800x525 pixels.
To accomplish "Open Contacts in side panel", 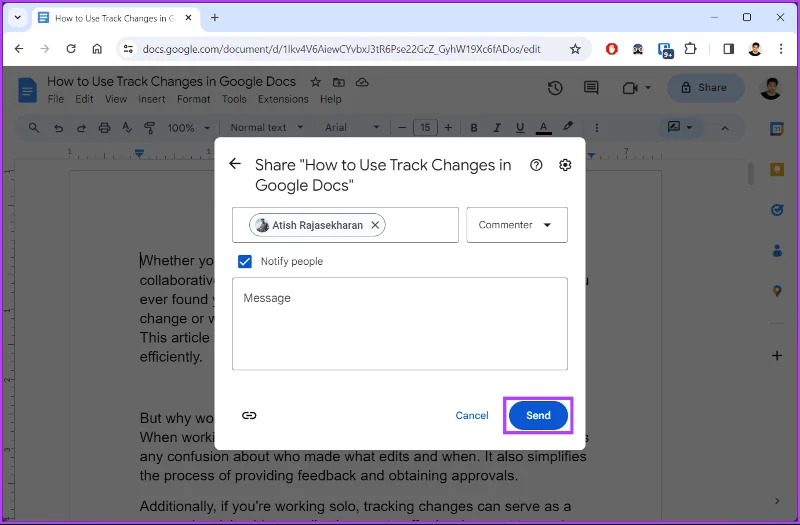I will click(777, 251).
